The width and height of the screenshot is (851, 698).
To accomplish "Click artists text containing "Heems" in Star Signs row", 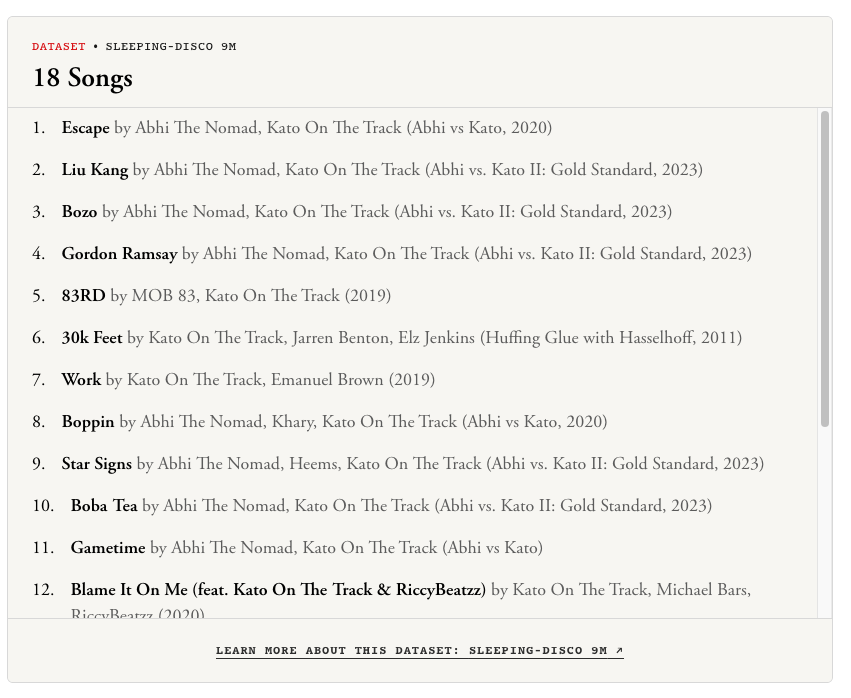I will click(x=320, y=464).
